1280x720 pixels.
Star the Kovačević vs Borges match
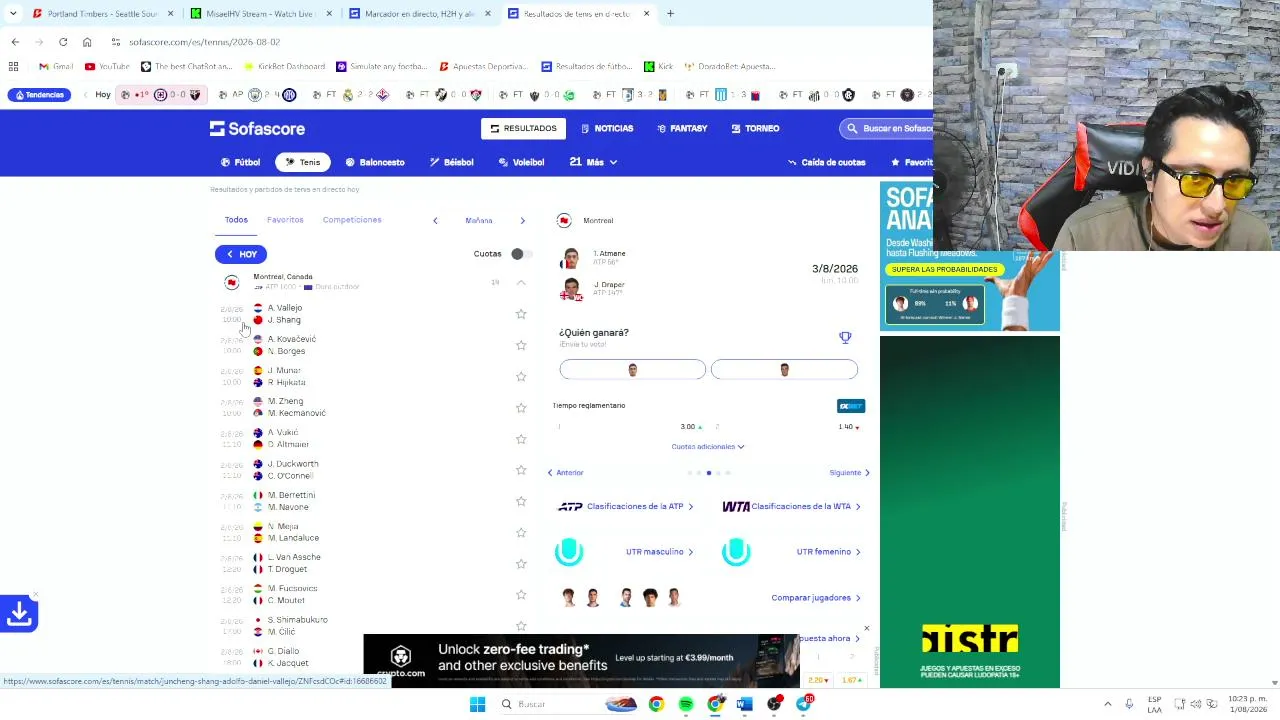[x=521, y=345]
